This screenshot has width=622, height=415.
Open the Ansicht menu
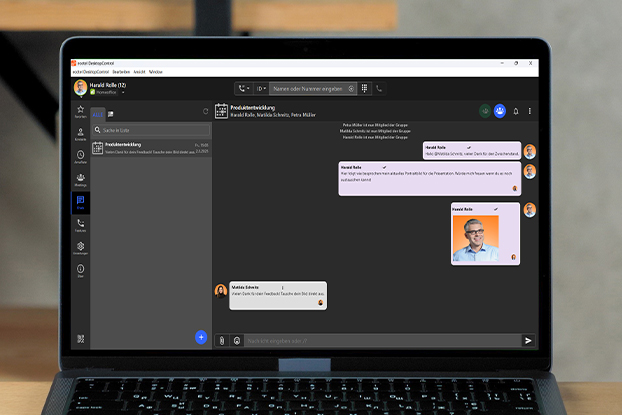pos(140,72)
